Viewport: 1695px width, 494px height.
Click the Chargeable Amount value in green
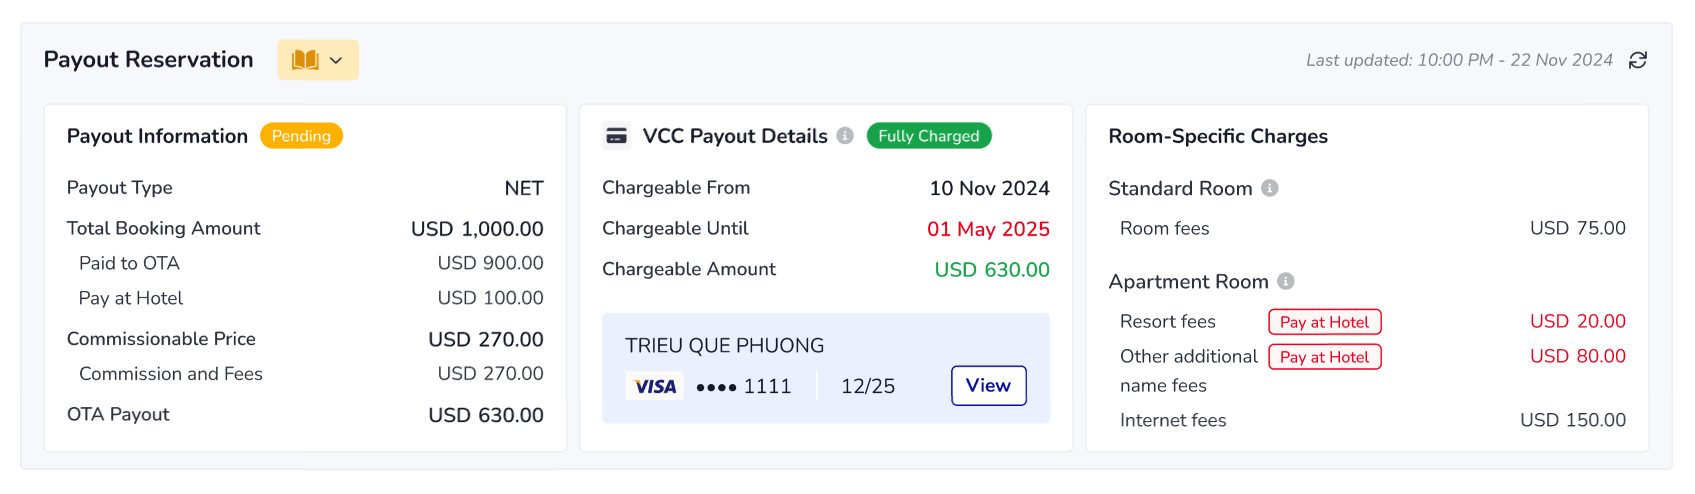tap(992, 270)
